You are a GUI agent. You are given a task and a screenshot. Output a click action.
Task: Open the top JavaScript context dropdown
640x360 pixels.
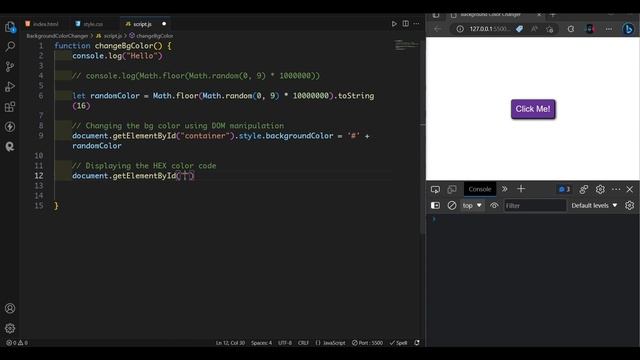[x=472, y=205]
